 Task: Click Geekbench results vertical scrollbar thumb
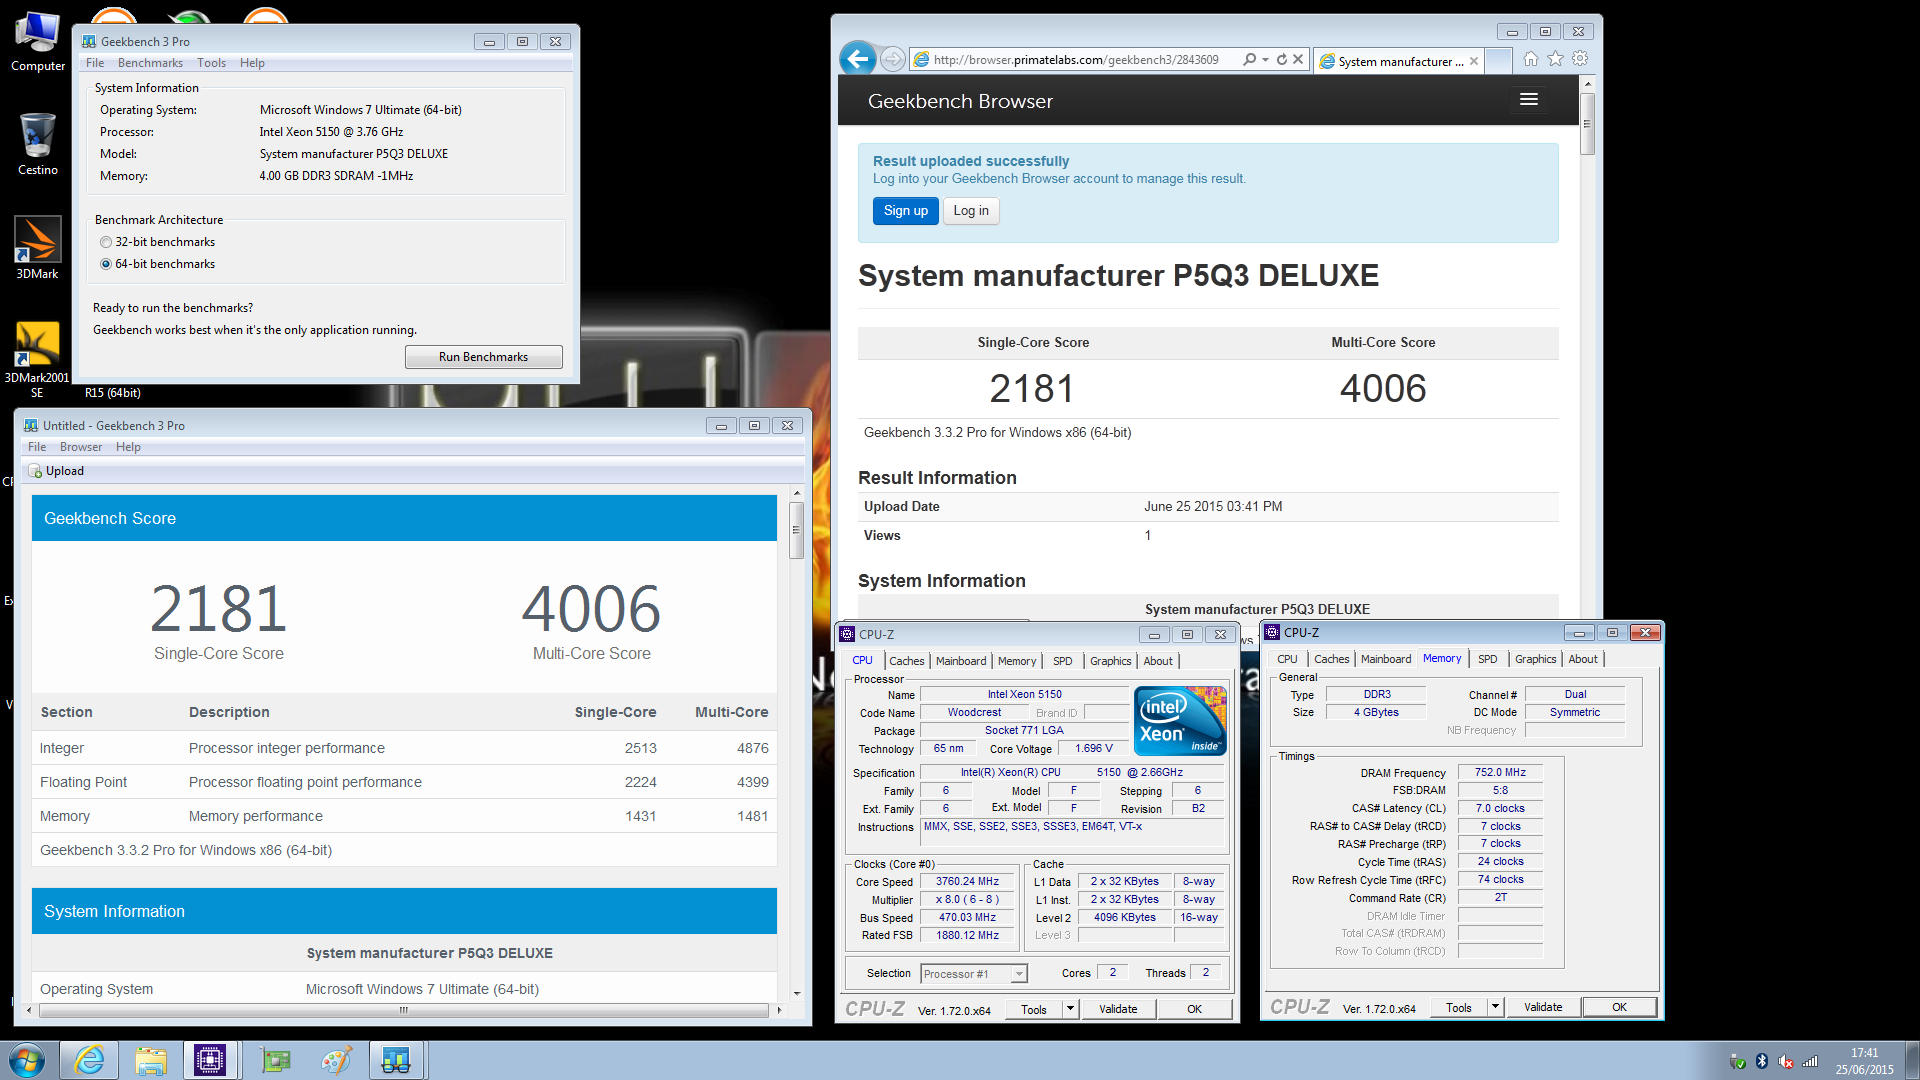(796, 529)
